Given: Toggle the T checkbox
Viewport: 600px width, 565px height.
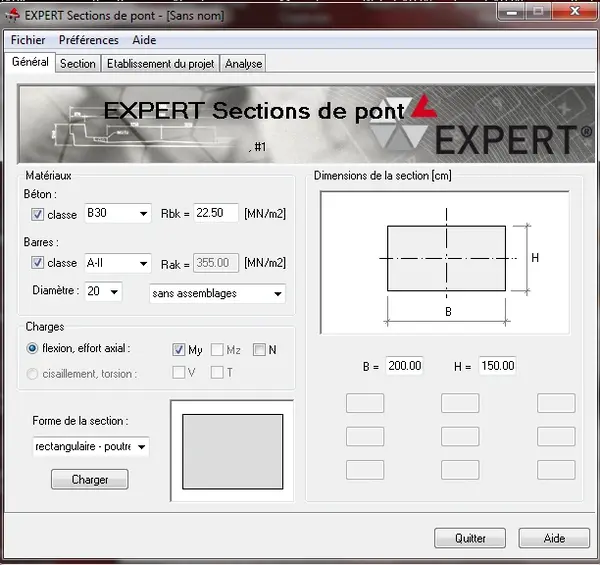Looking at the screenshot, I should click(217, 372).
